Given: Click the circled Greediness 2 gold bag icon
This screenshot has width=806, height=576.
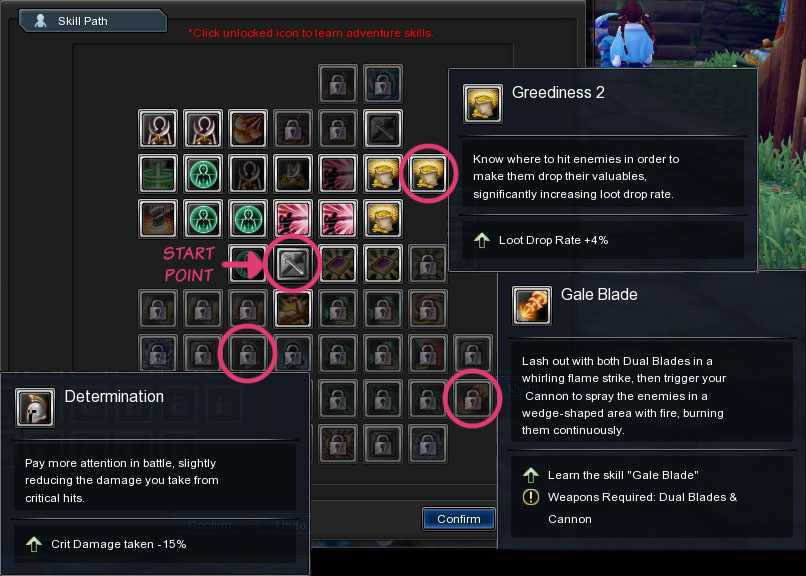Looking at the screenshot, I should pos(428,174).
